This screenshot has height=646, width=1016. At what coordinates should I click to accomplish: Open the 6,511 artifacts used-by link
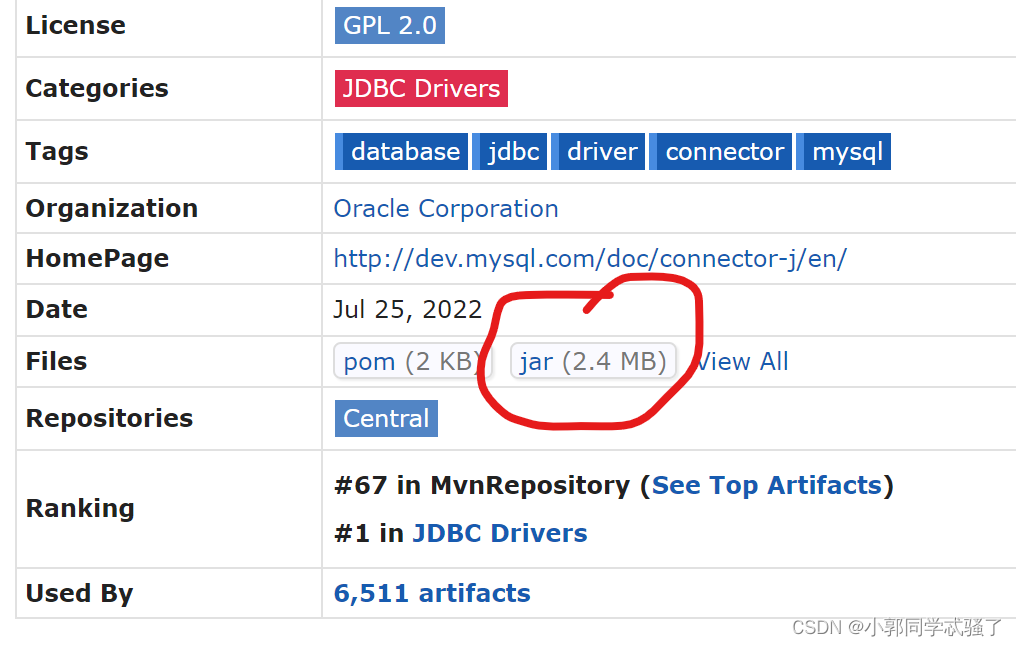click(432, 594)
